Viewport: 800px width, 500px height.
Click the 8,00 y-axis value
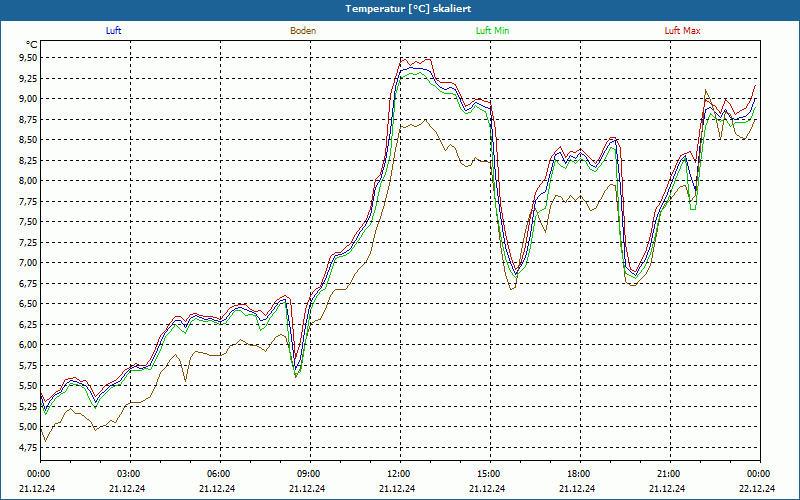point(27,181)
